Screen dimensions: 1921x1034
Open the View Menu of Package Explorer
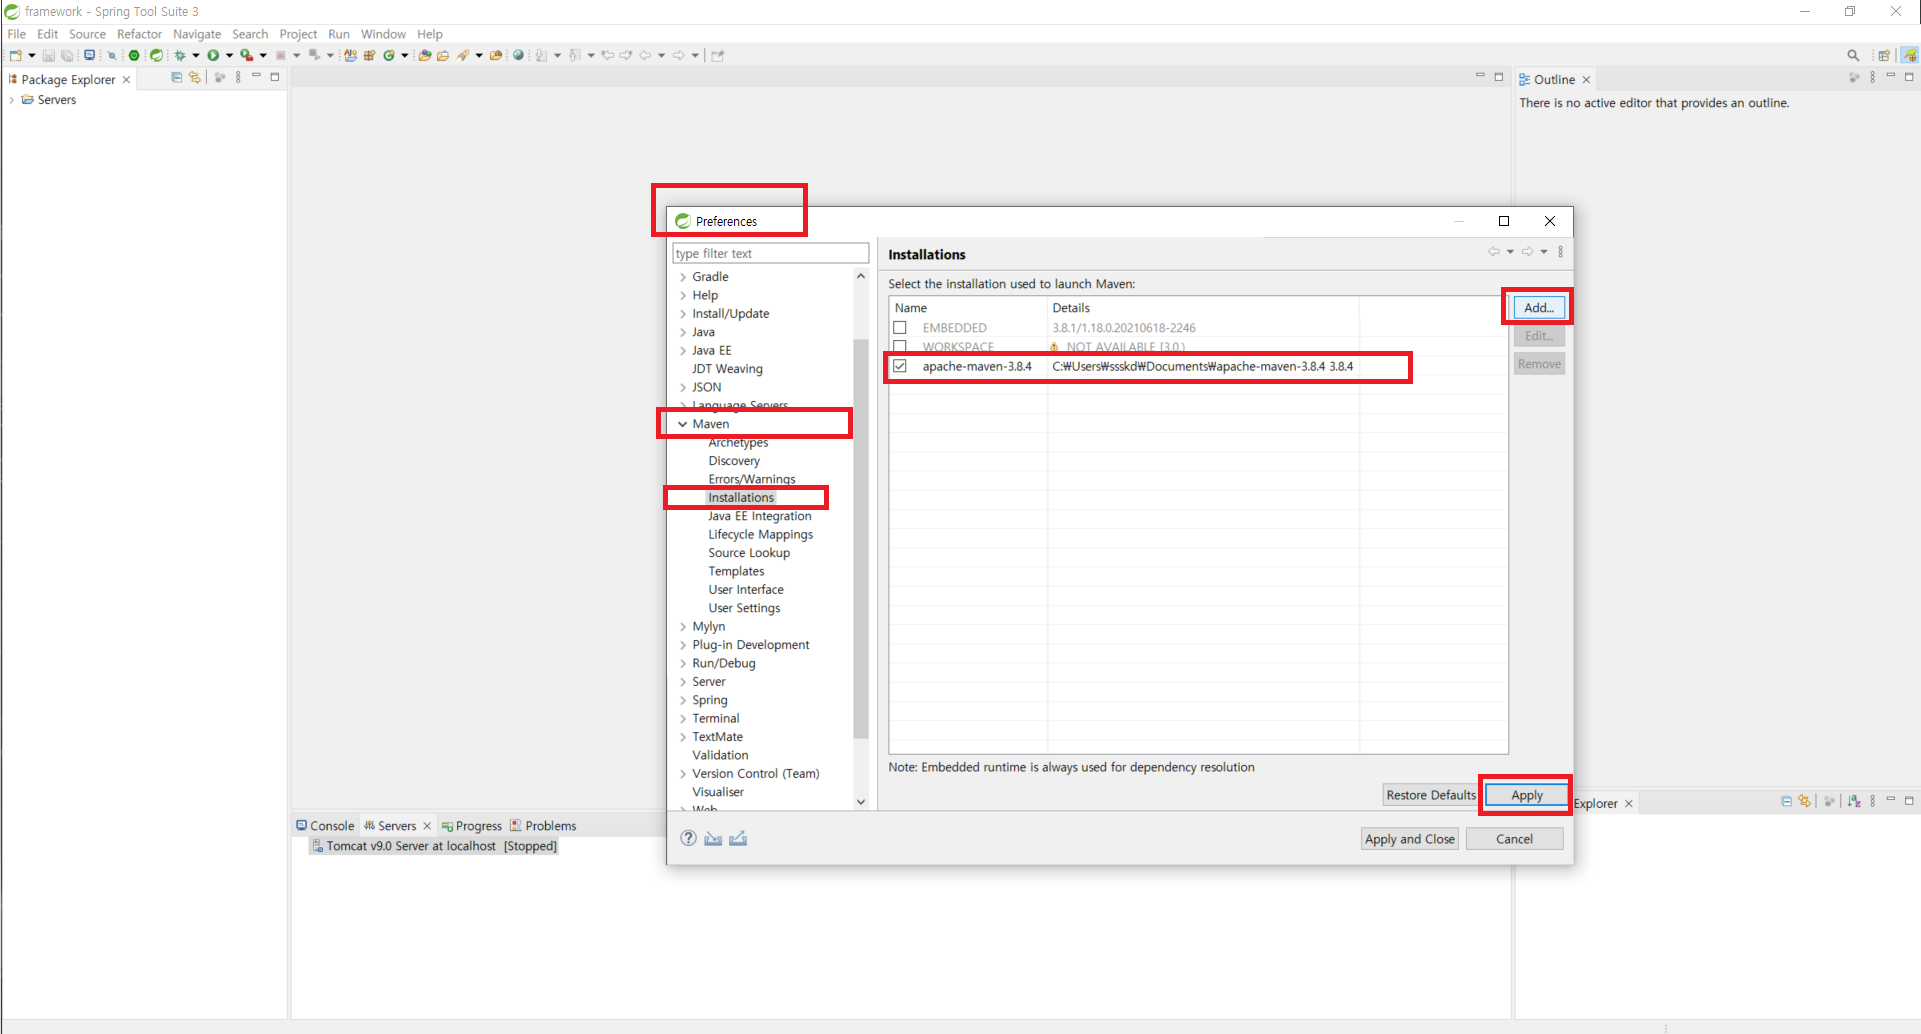click(x=238, y=77)
